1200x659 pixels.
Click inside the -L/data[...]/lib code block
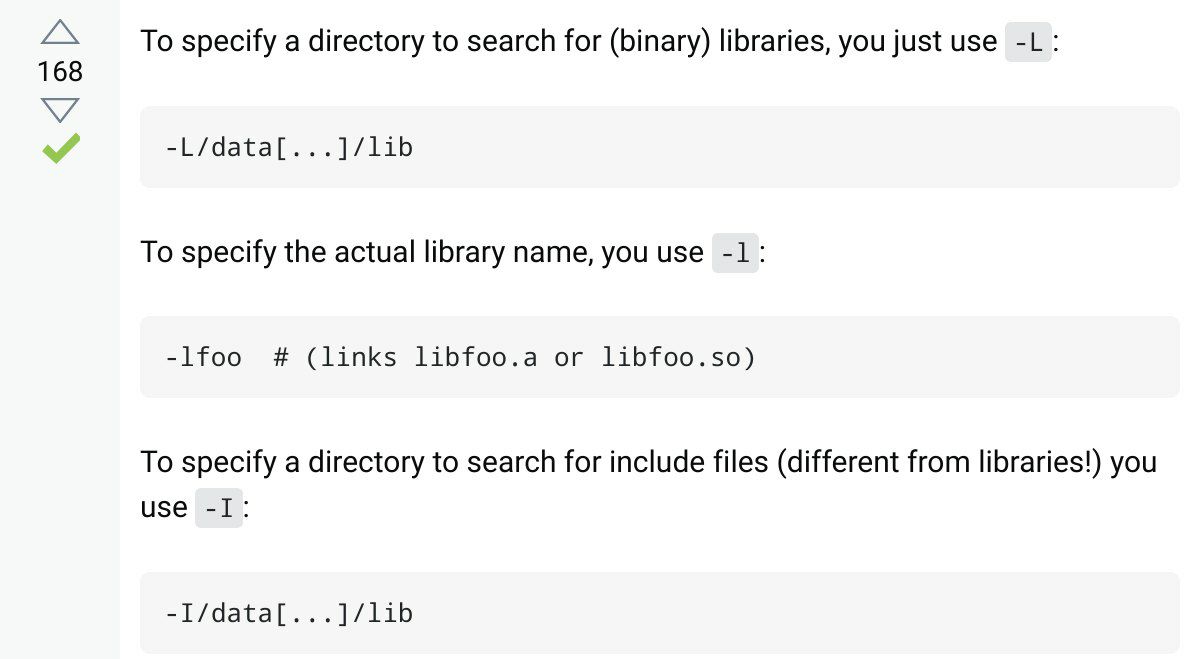coord(659,147)
